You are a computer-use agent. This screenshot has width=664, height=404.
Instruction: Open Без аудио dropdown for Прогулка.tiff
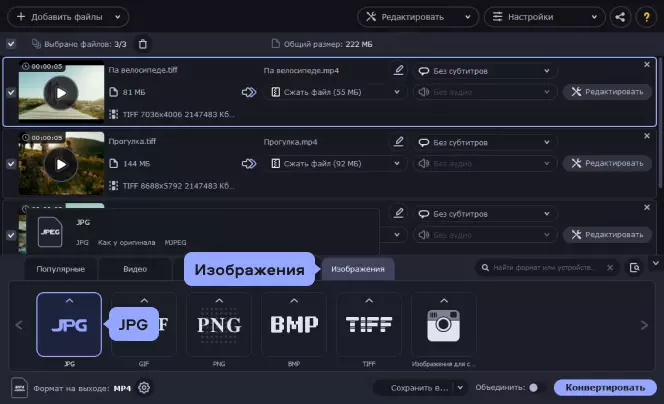(485, 163)
